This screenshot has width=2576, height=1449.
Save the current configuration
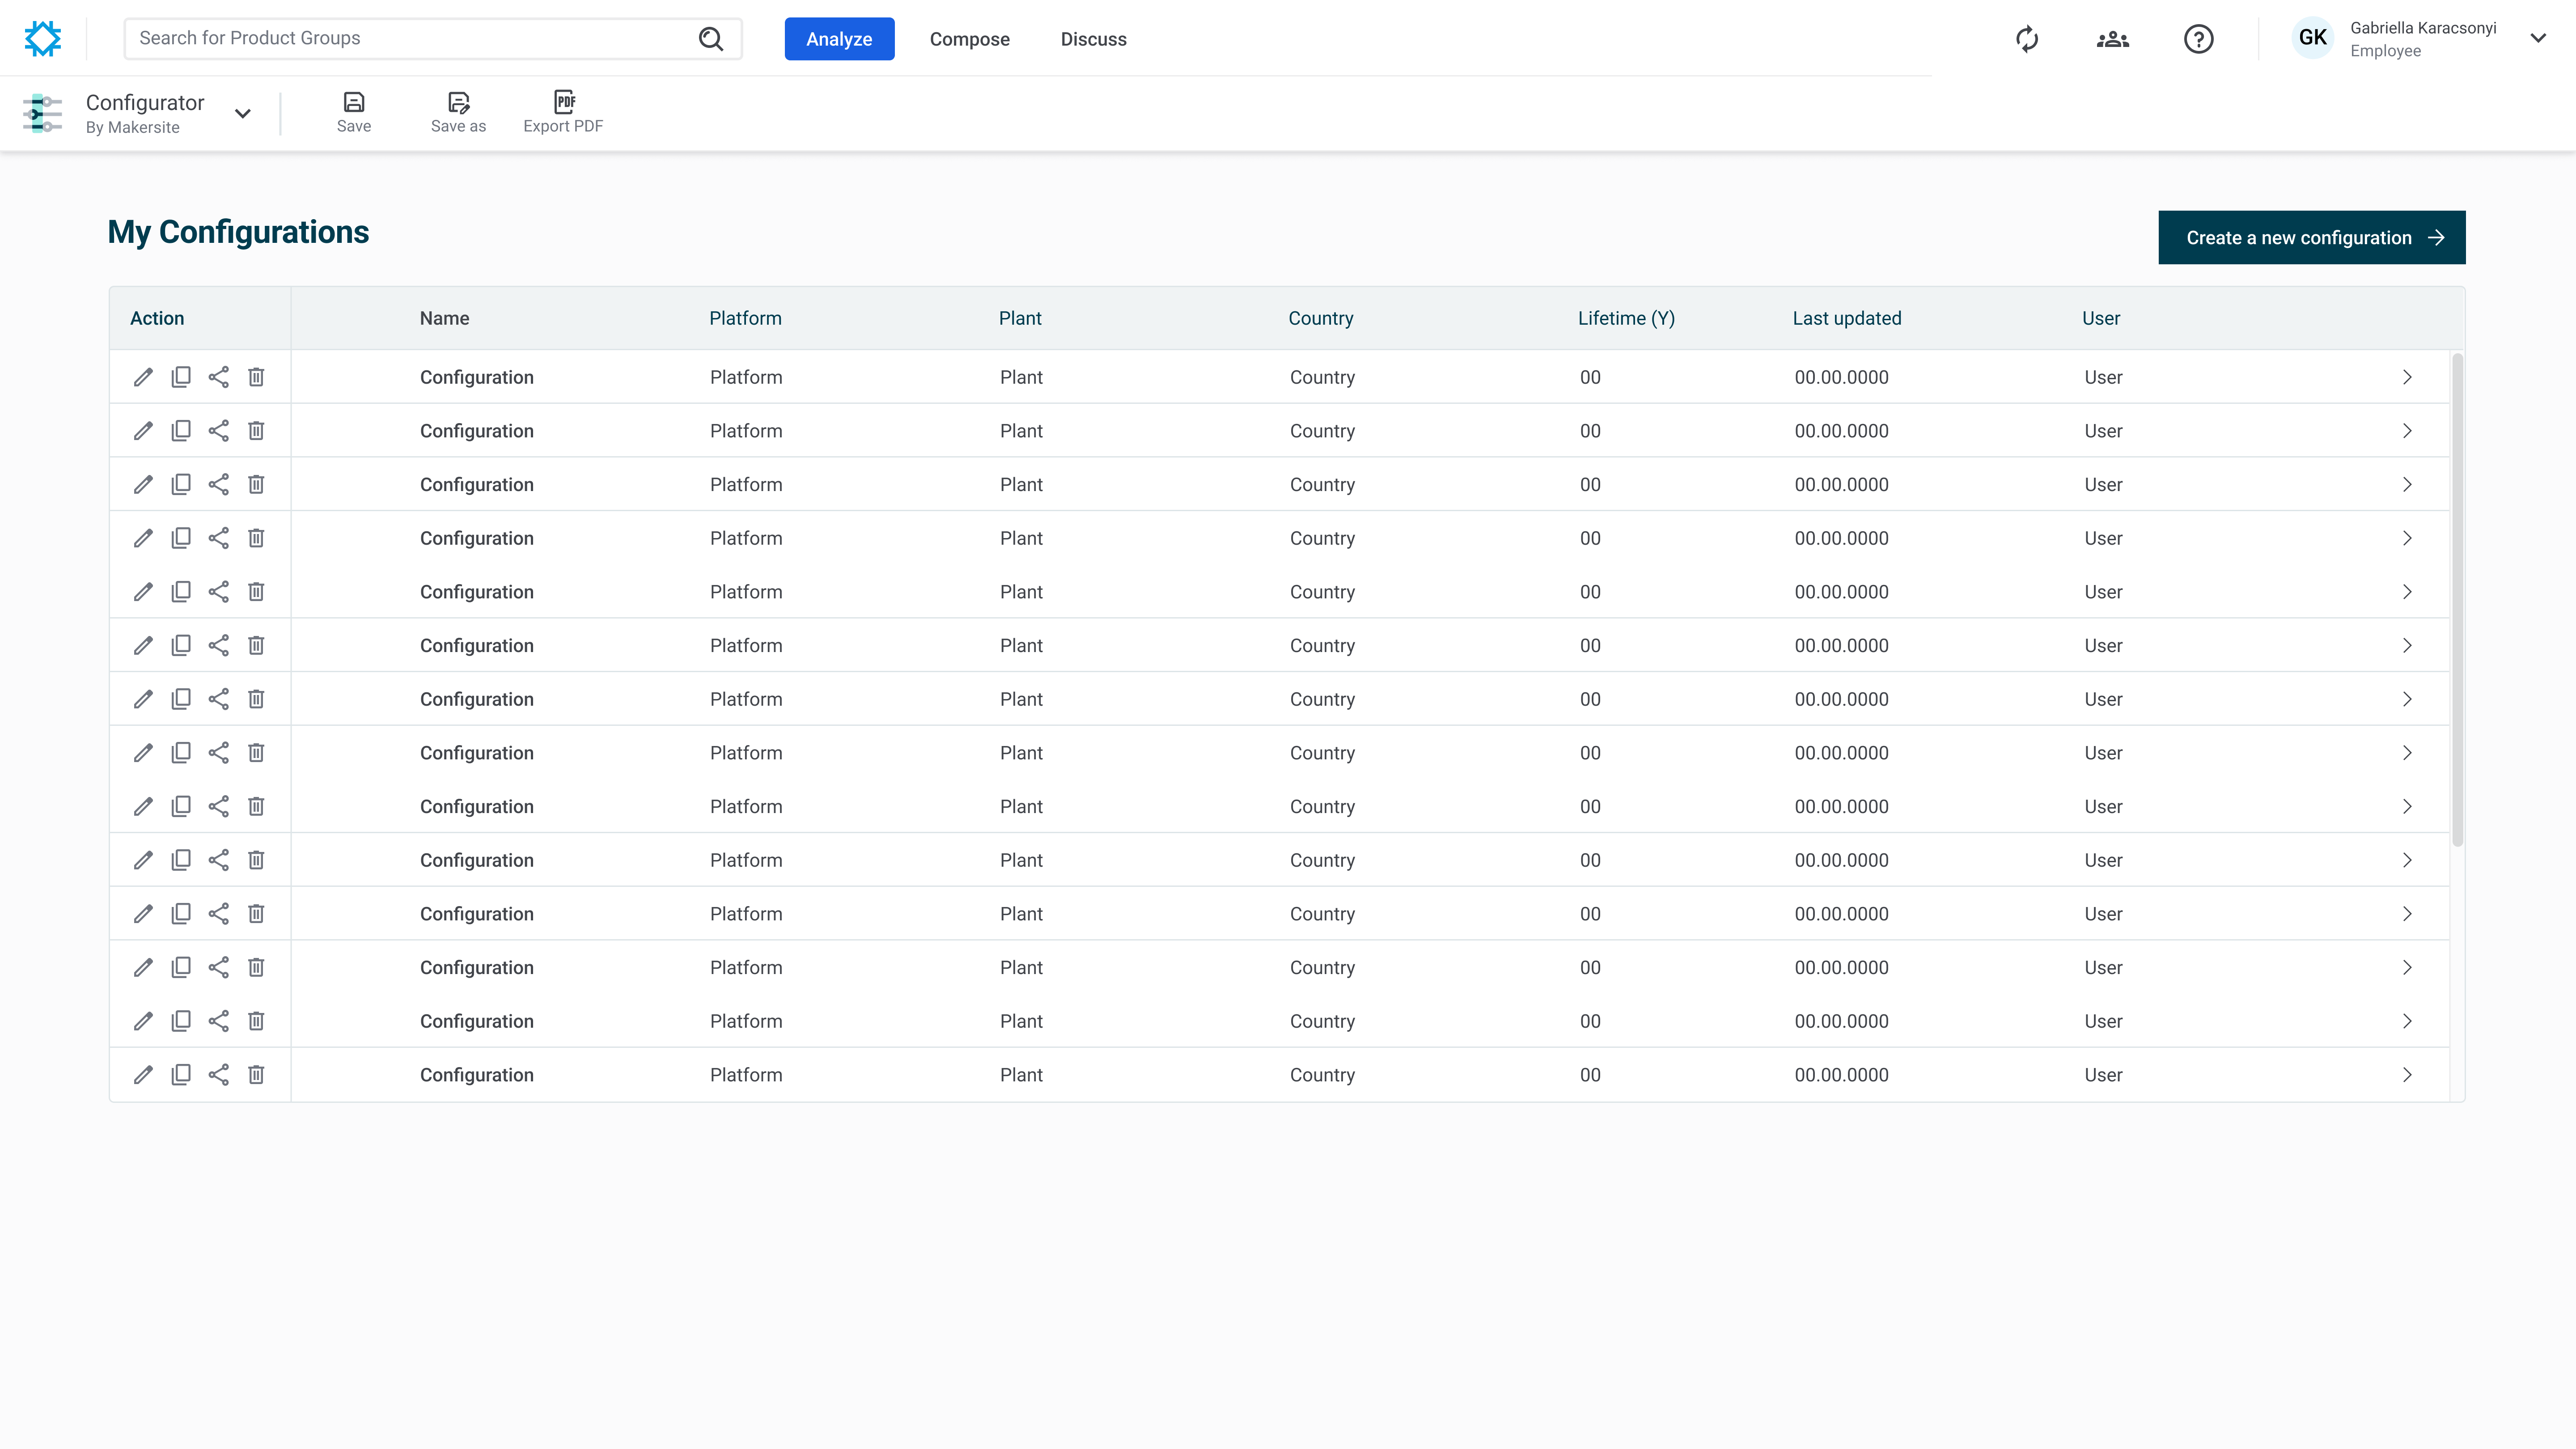(x=354, y=112)
